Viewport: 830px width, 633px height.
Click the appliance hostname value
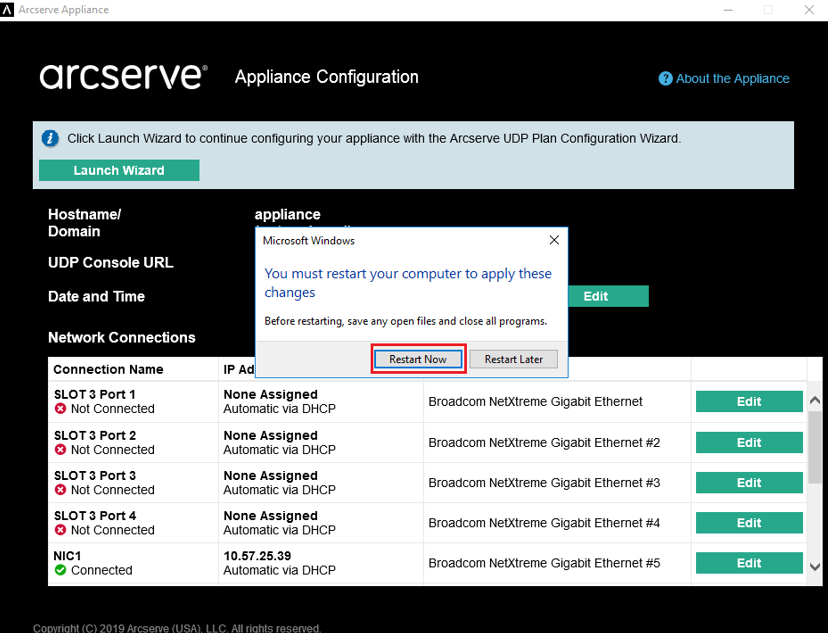click(287, 214)
